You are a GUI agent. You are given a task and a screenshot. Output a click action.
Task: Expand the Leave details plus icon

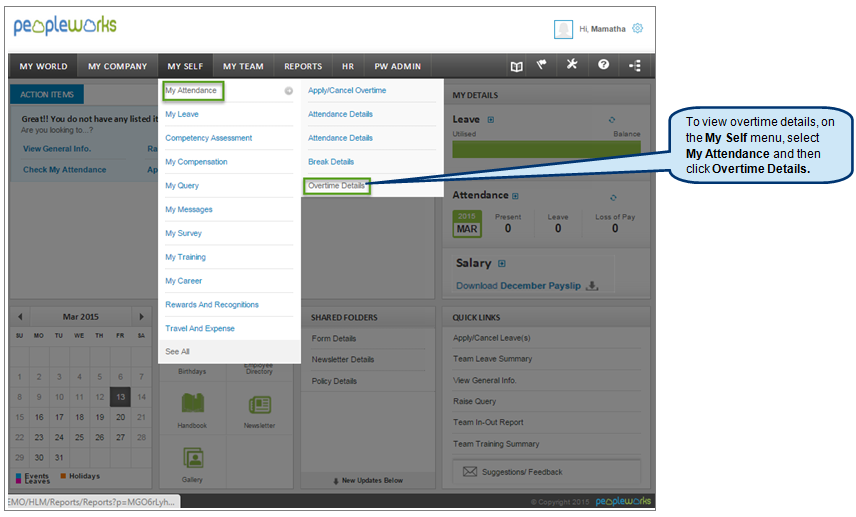pos(491,120)
